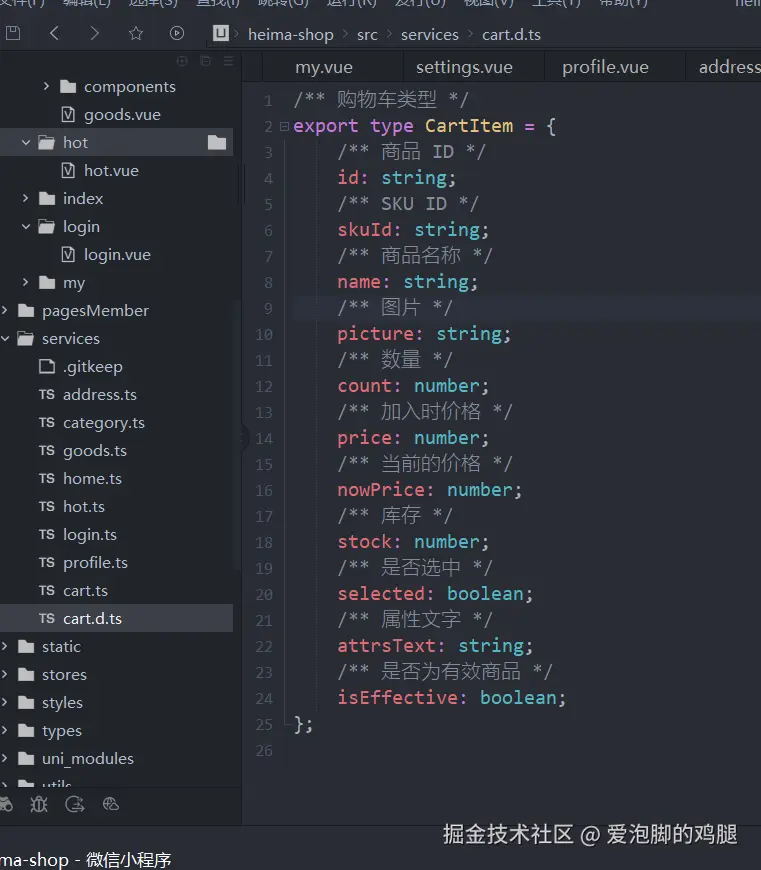Click the run play-circle icon
The width and height of the screenshot is (761, 870).
coord(177,33)
